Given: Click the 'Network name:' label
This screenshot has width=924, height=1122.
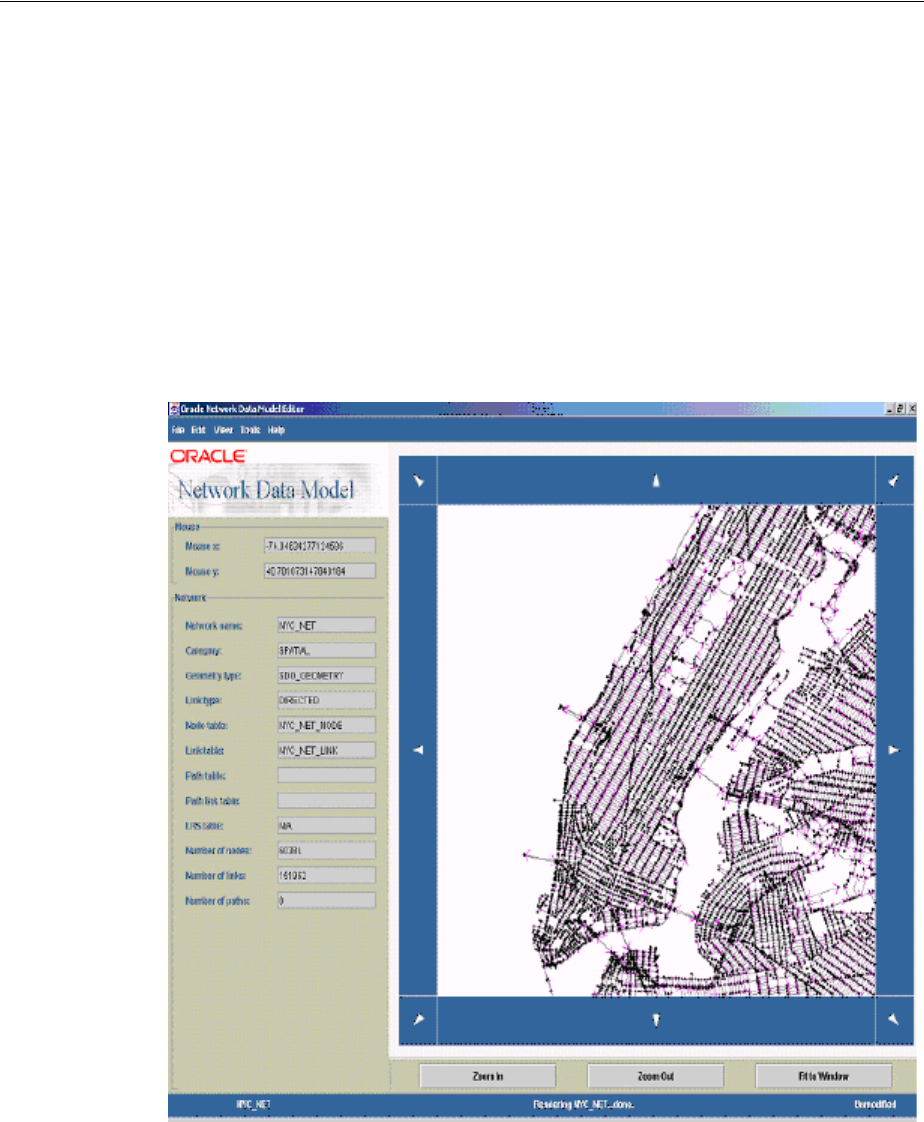Looking at the screenshot, I should pos(213,626).
